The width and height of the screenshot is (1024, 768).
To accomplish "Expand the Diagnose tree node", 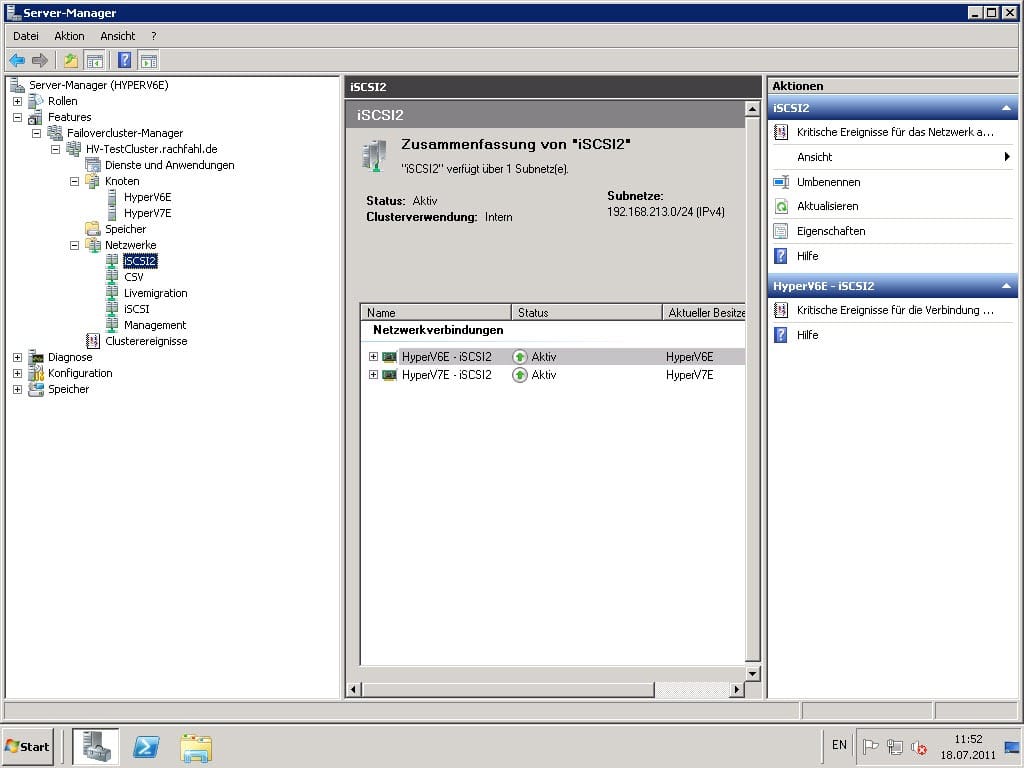I will [18, 357].
